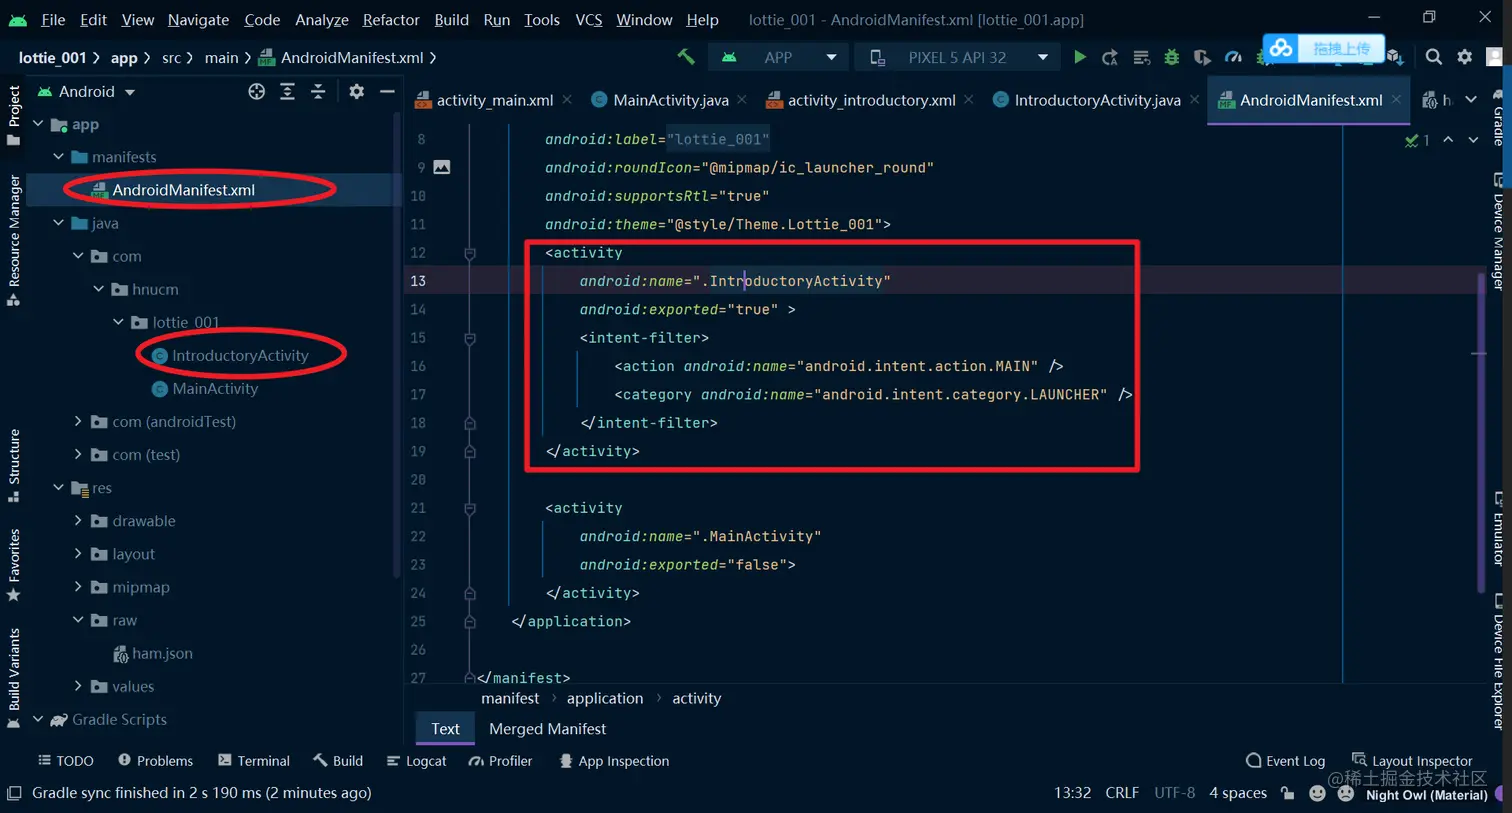Open the Device File Explorer sidebar tab
Viewport: 1512px width, 813px height.
click(x=1498, y=662)
